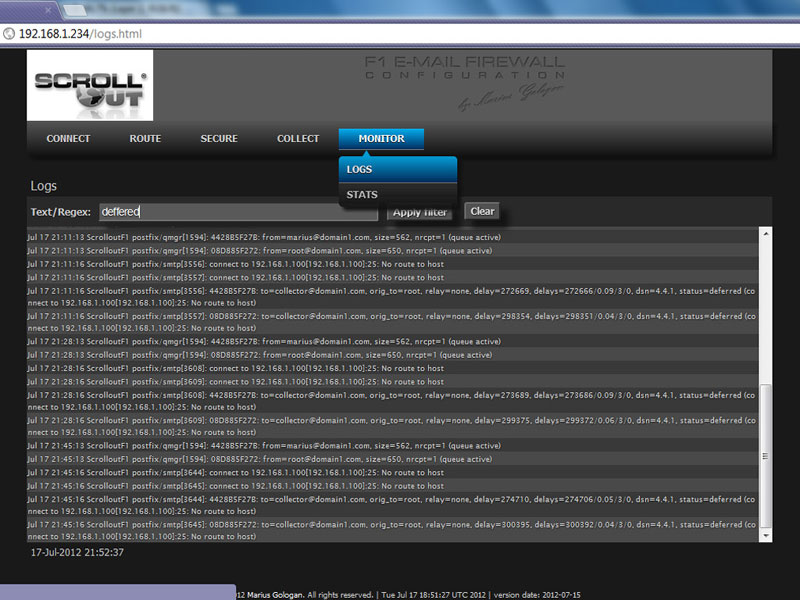Click the 17-Jul-2012 timestamp below logs
Viewport: 800px width, 600px height.
click(x=77, y=552)
